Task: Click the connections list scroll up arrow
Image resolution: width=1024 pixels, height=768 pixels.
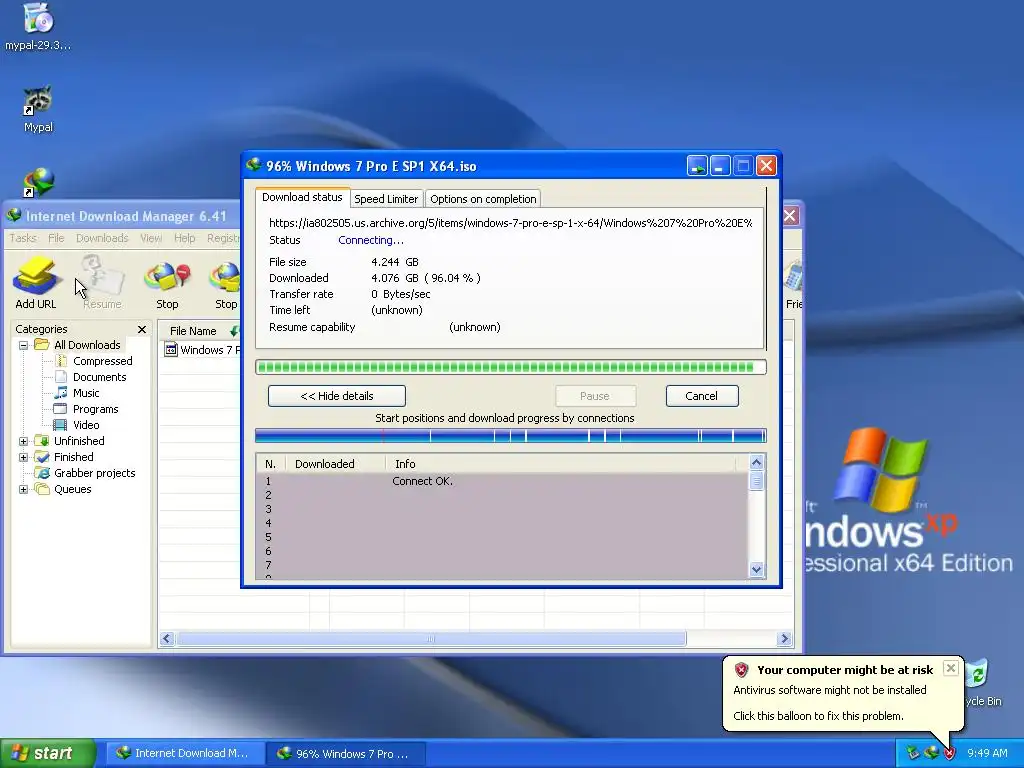Action: click(756, 462)
